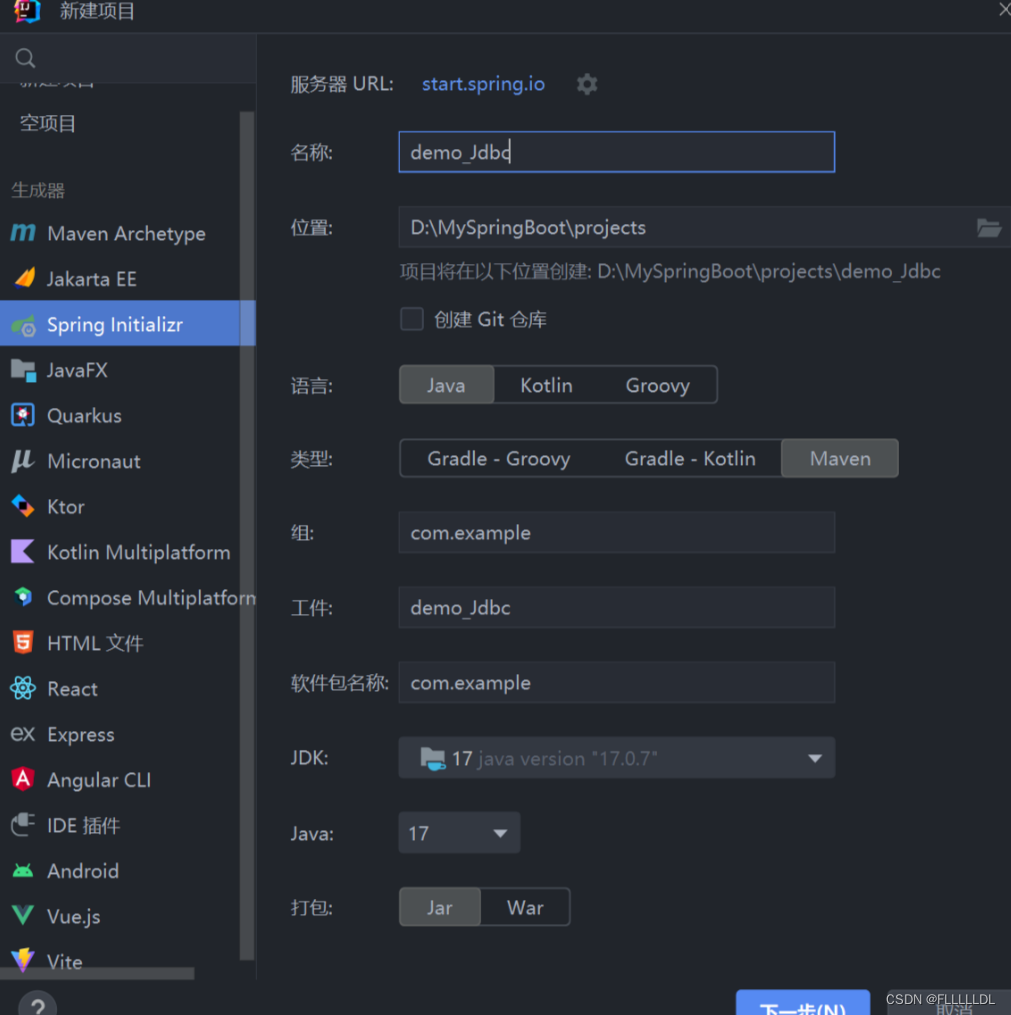The height and width of the screenshot is (1015, 1011).
Task: Select React generator entry
Action: point(72,689)
